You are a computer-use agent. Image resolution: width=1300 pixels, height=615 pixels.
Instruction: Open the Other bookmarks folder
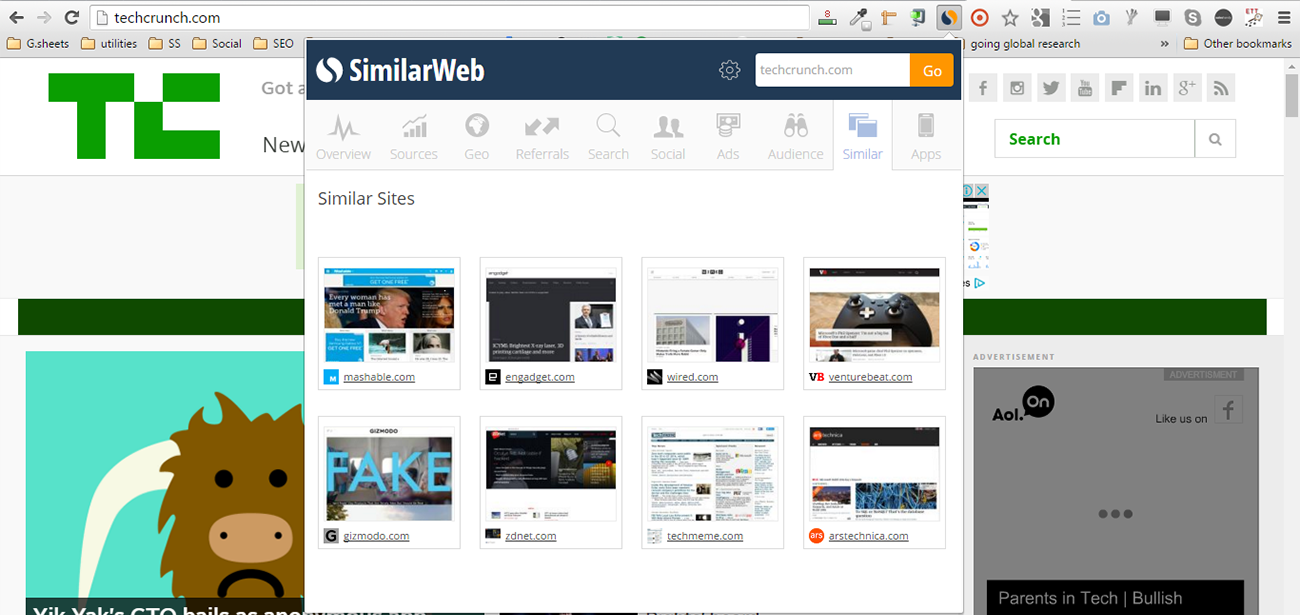pyautogui.click(x=1238, y=43)
